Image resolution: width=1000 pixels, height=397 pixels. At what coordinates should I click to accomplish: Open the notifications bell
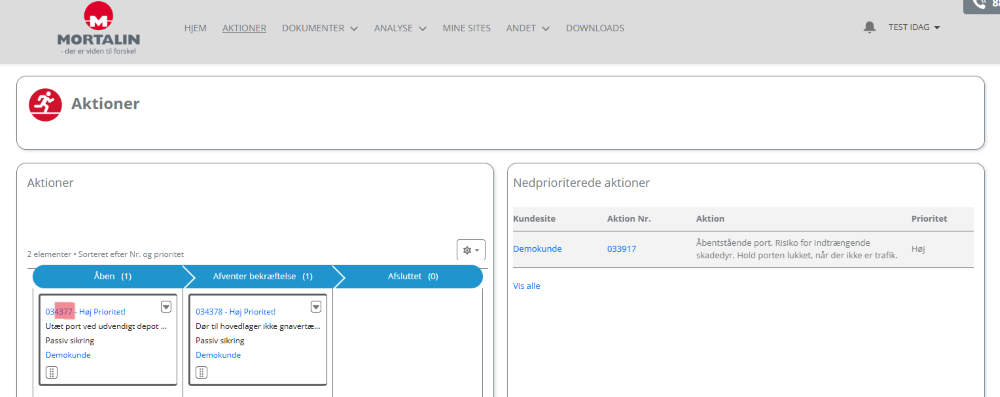[x=869, y=27]
